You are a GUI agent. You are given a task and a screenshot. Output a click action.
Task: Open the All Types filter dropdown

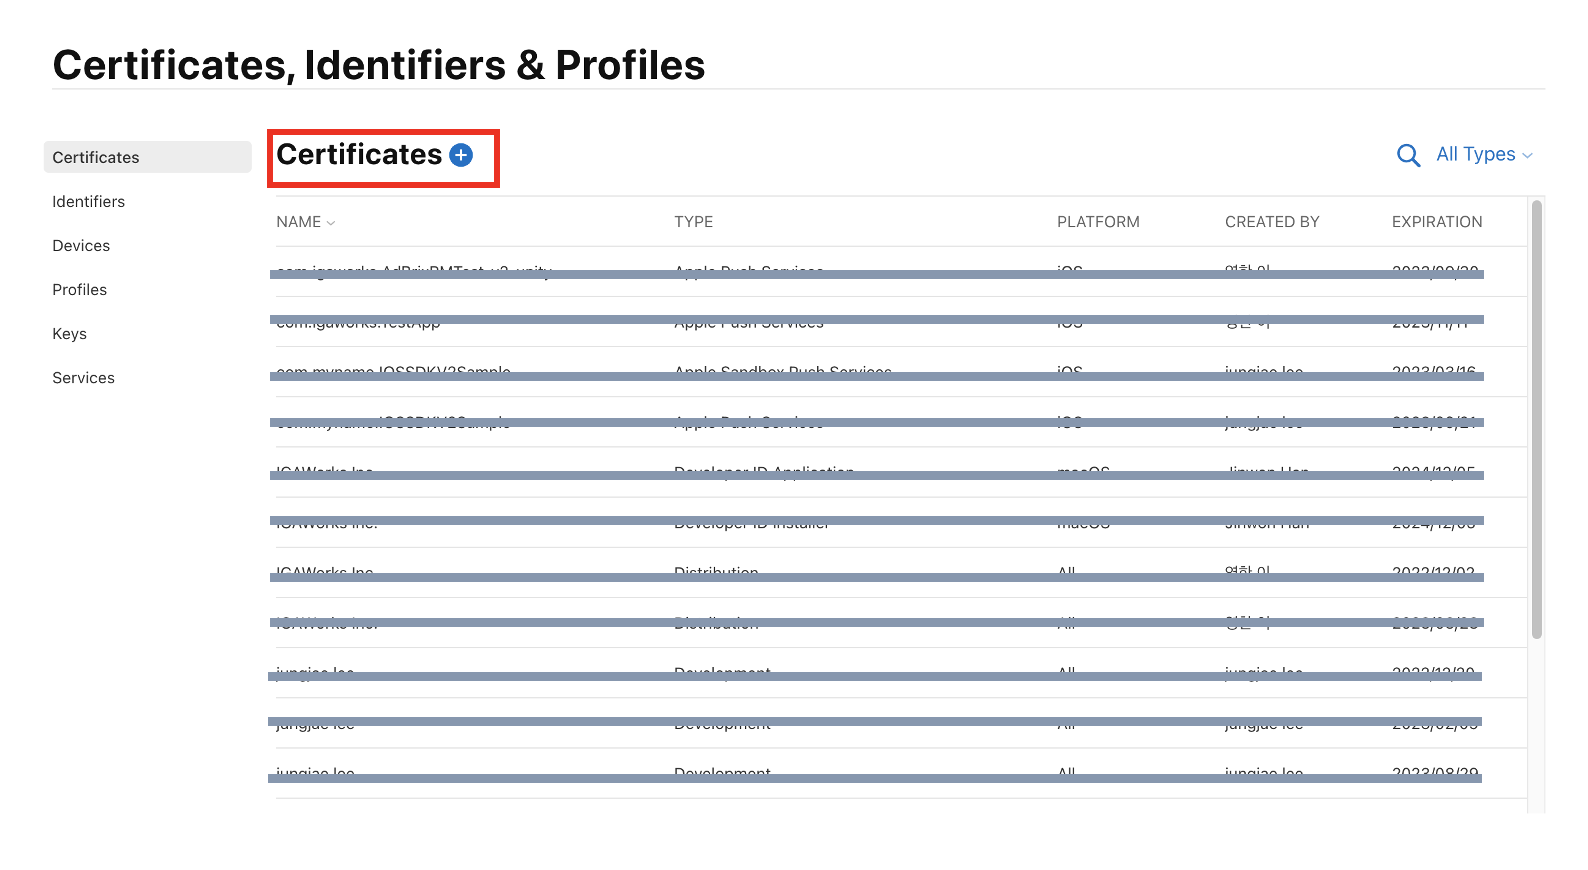(1484, 154)
